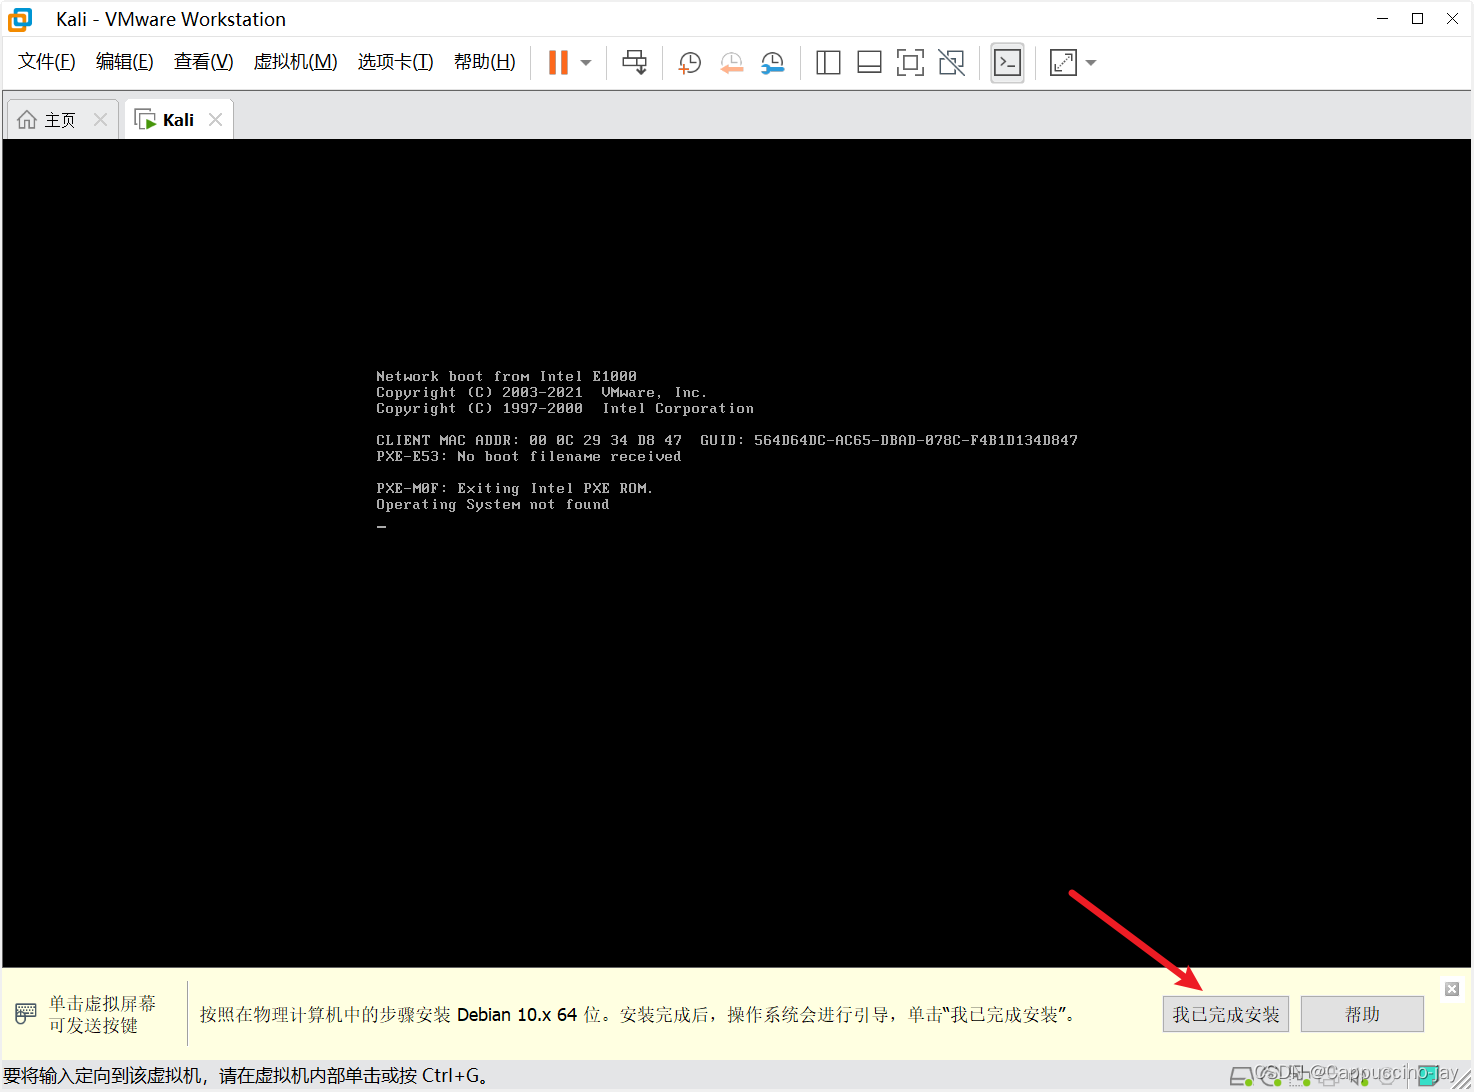Click the stretch guest display icon
The height and width of the screenshot is (1092, 1474).
[1063, 63]
